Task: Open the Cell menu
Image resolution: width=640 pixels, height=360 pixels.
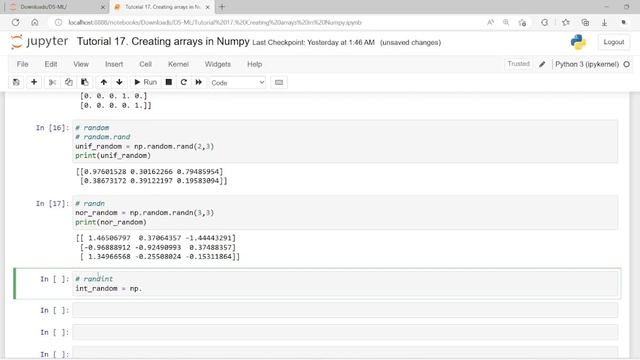Action: (145, 64)
